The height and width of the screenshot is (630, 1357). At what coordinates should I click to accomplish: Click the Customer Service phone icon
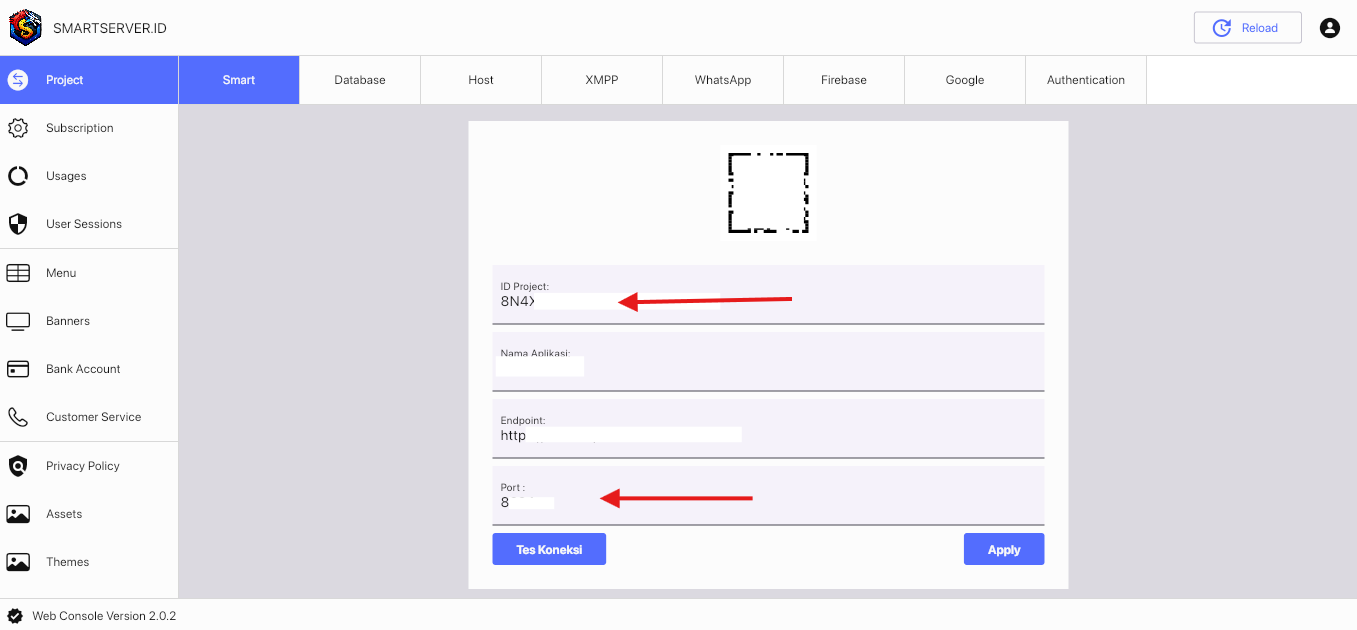coord(18,417)
